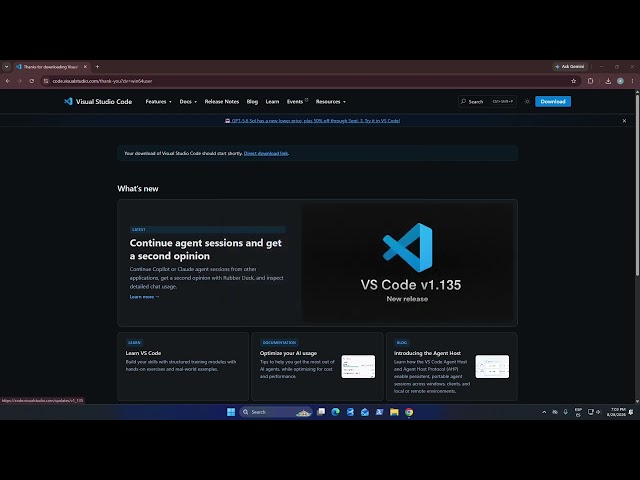
Task: Expand the Docs dropdown menu
Action: pos(188,102)
